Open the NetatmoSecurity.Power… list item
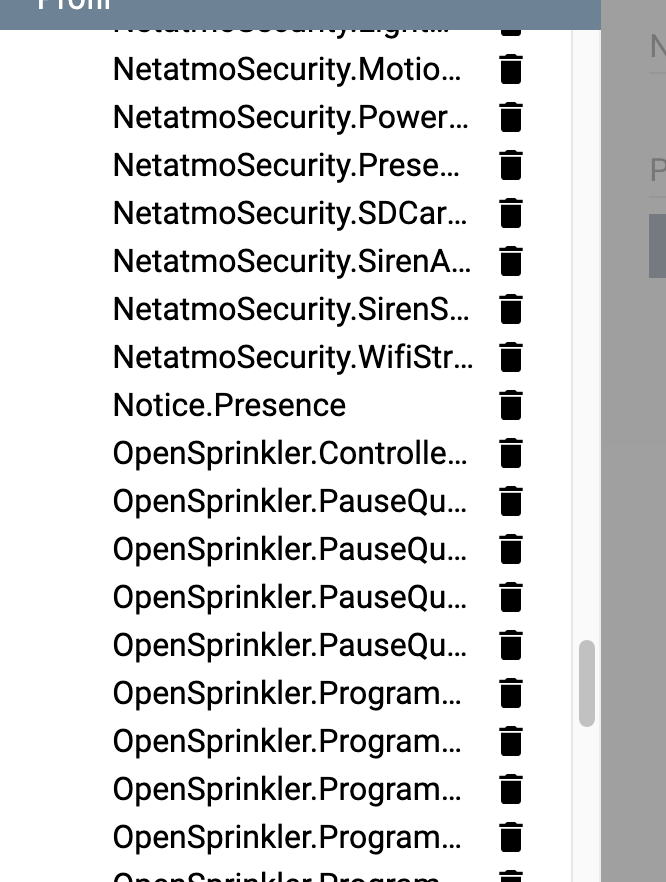The height and width of the screenshot is (882, 666). point(290,117)
